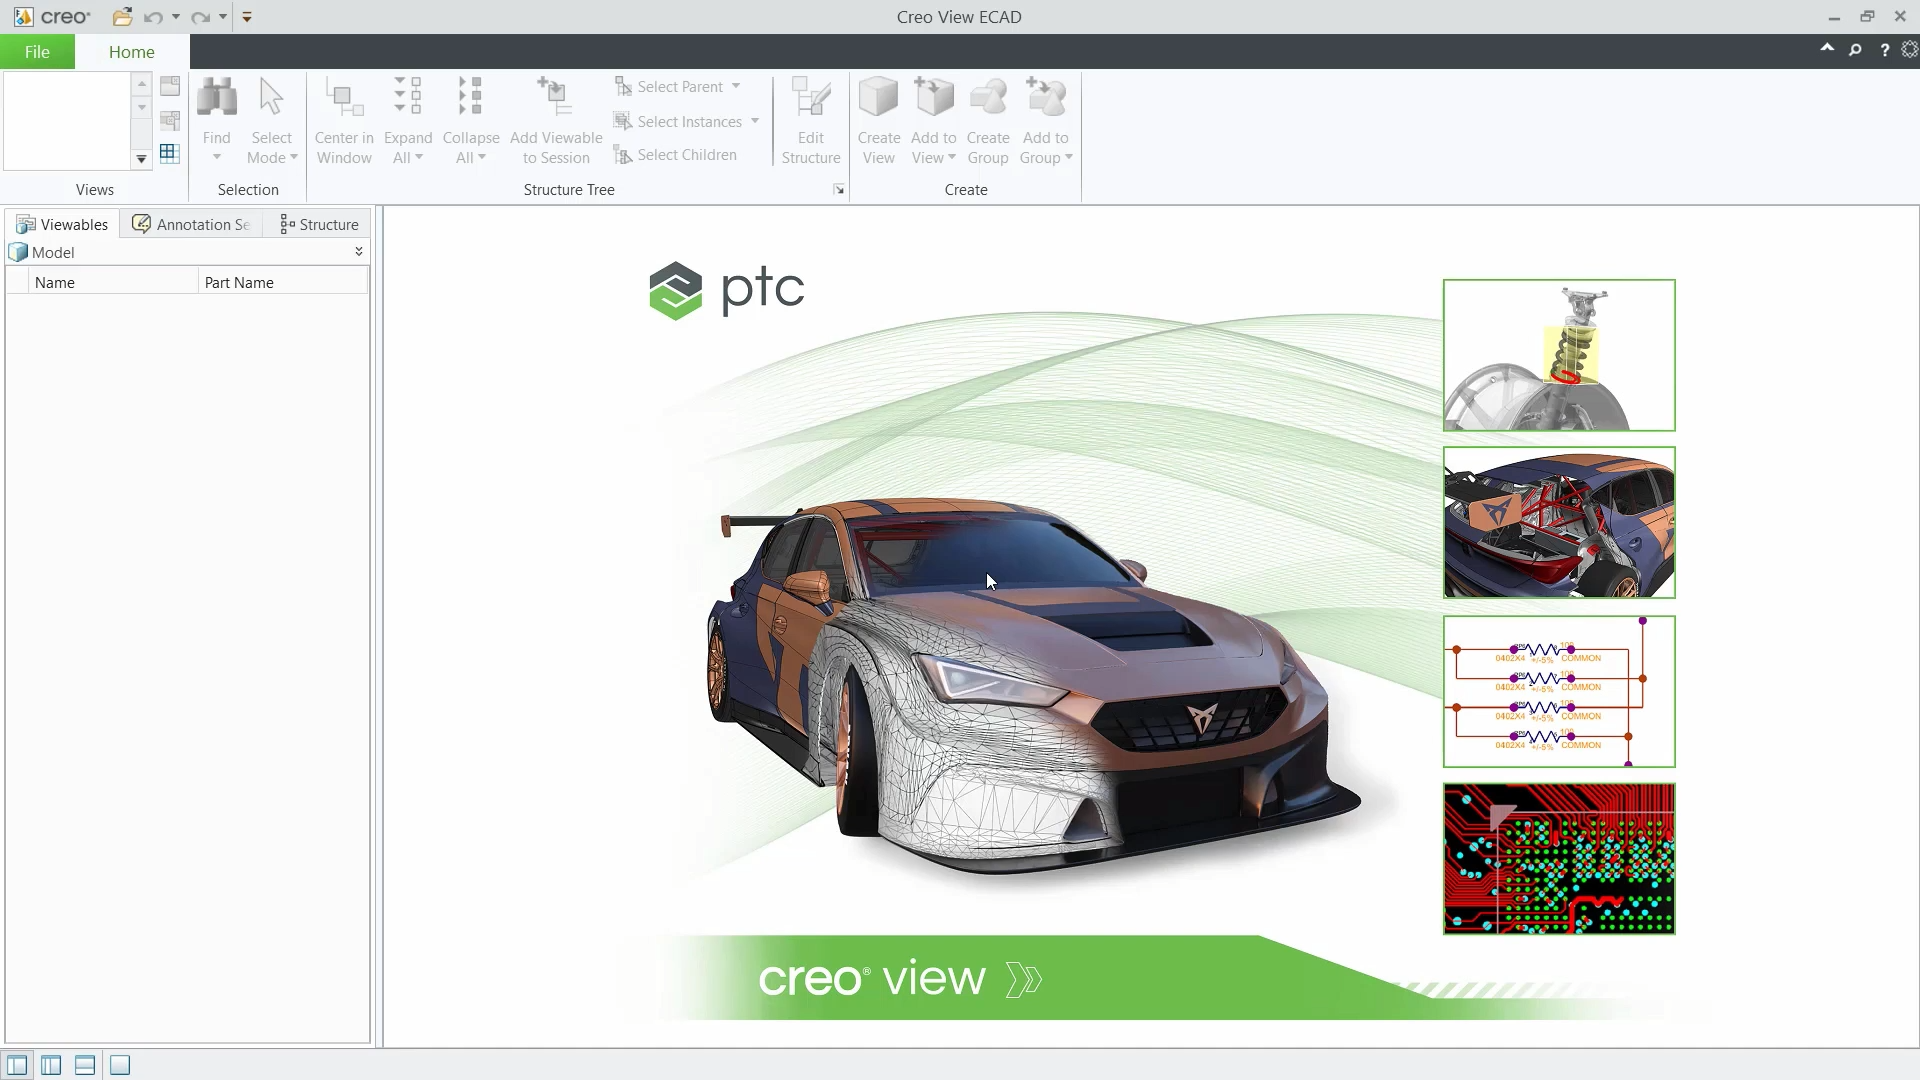Toggle two-column panel layout in status bar
This screenshot has height=1080, width=1920.
click(x=51, y=1065)
